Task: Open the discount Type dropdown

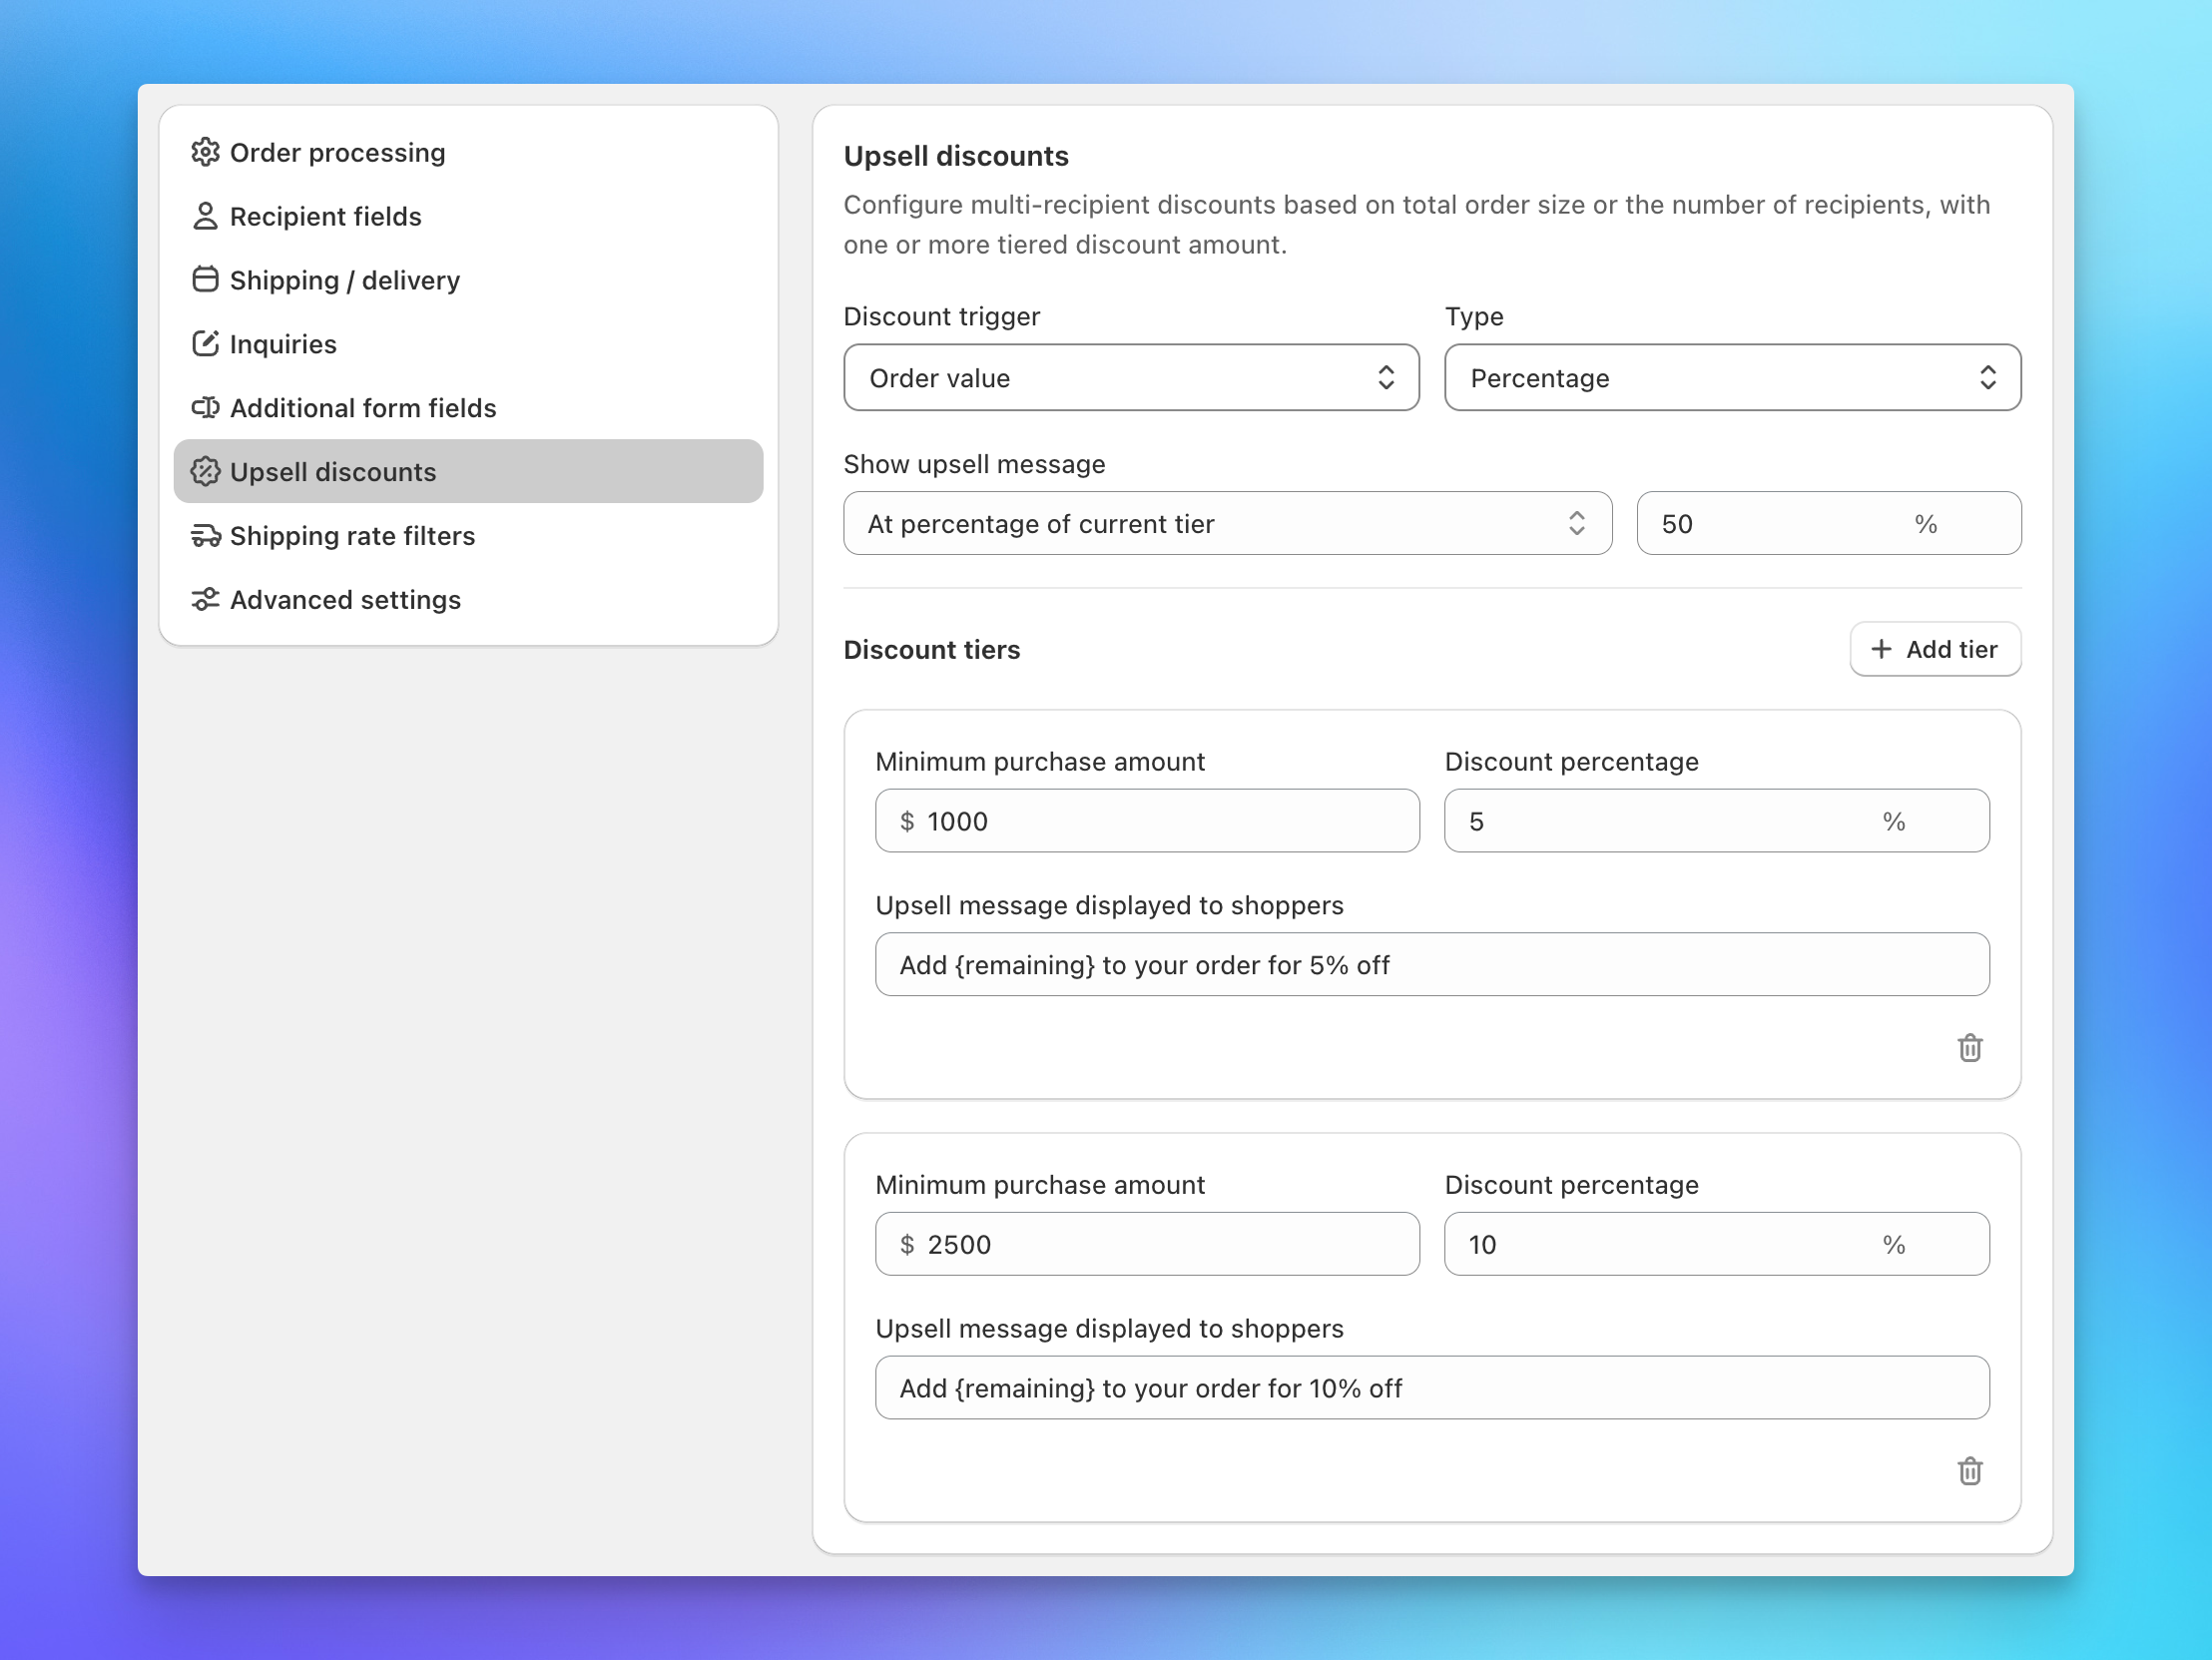Action: click(x=1732, y=378)
